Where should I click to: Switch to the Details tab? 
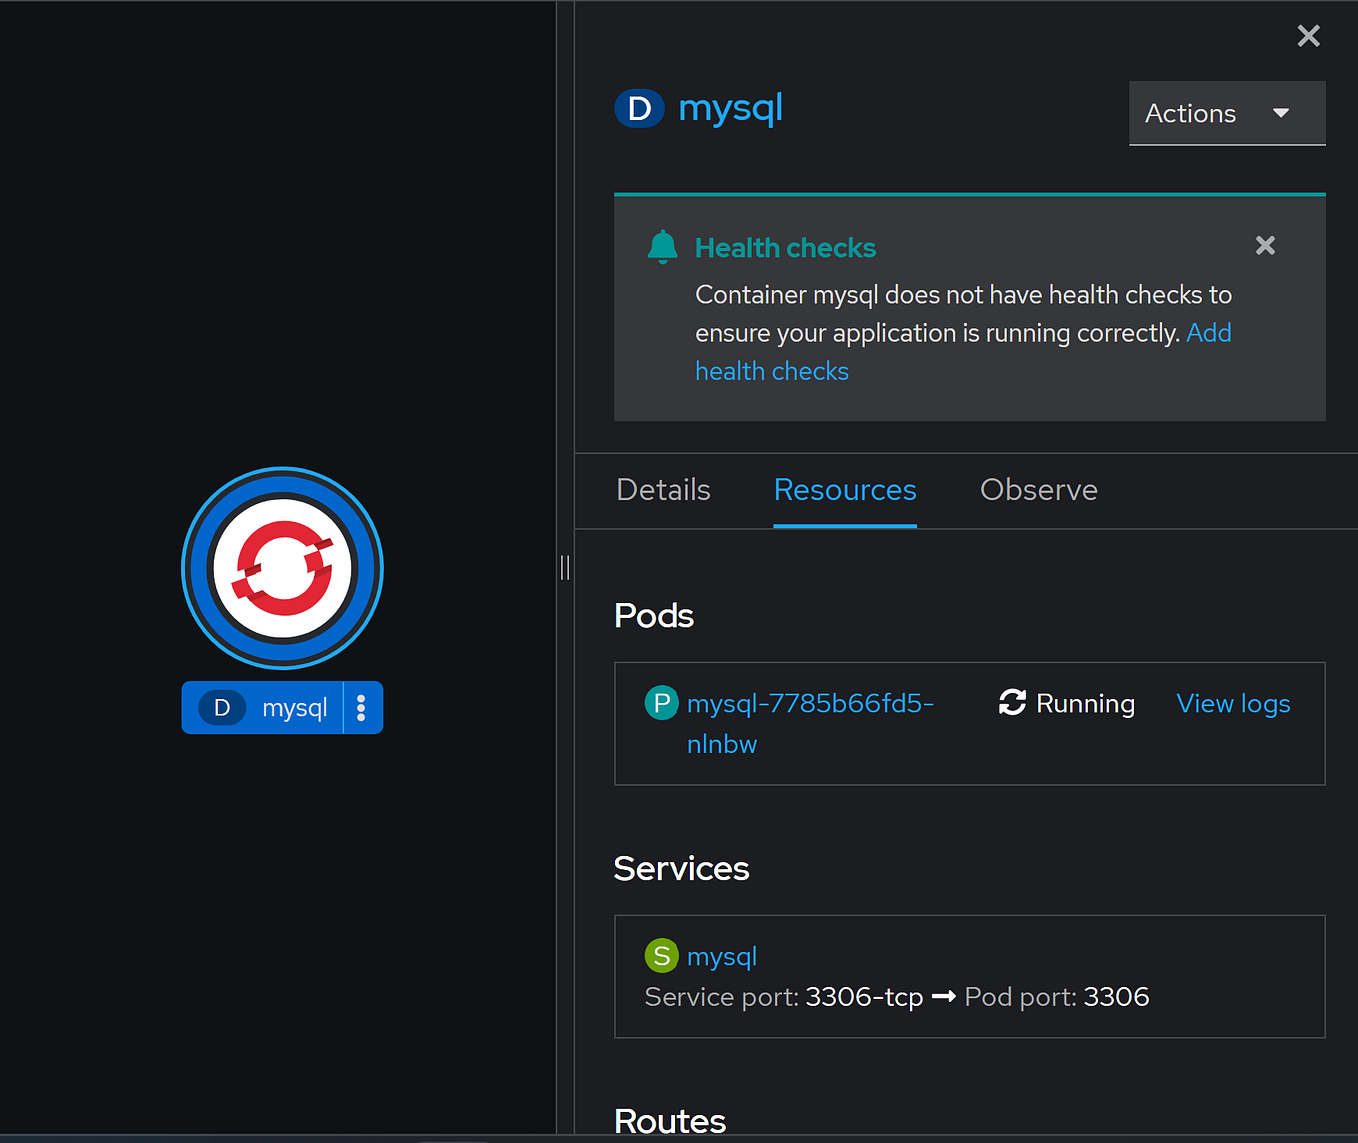pos(663,490)
